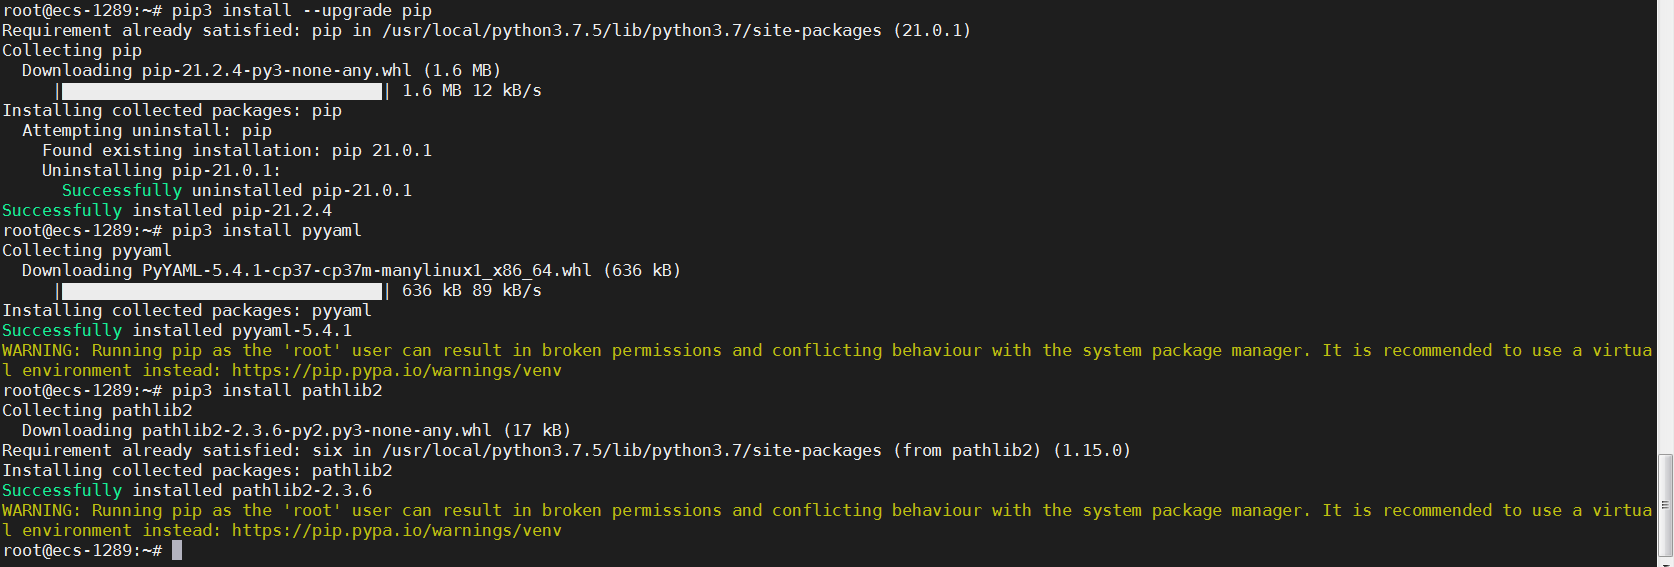Click 'Successfully installed pathlib2-2.3.6' line

point(187,491)
